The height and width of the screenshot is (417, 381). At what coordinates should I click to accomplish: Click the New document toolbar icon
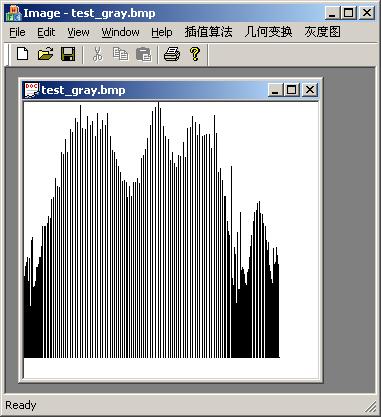tap(22, 54)
